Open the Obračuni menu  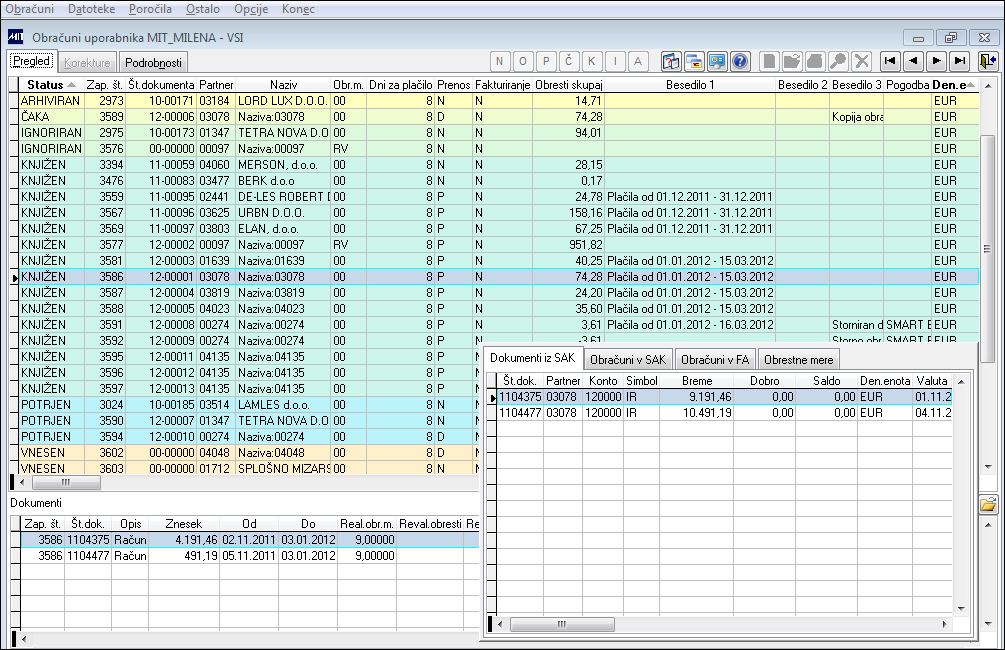(29, 9)
